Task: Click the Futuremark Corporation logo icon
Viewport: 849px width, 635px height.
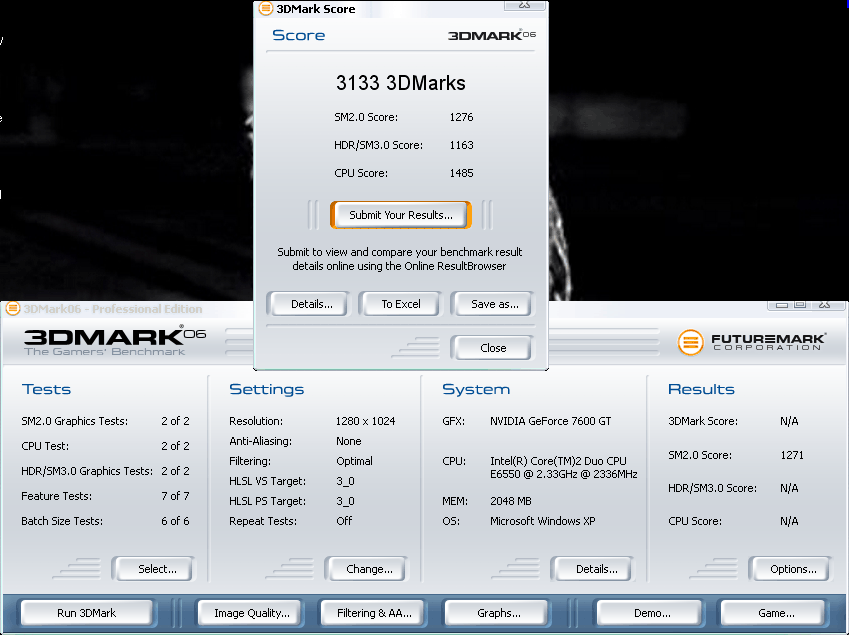Action: click(x=691, y=343)
